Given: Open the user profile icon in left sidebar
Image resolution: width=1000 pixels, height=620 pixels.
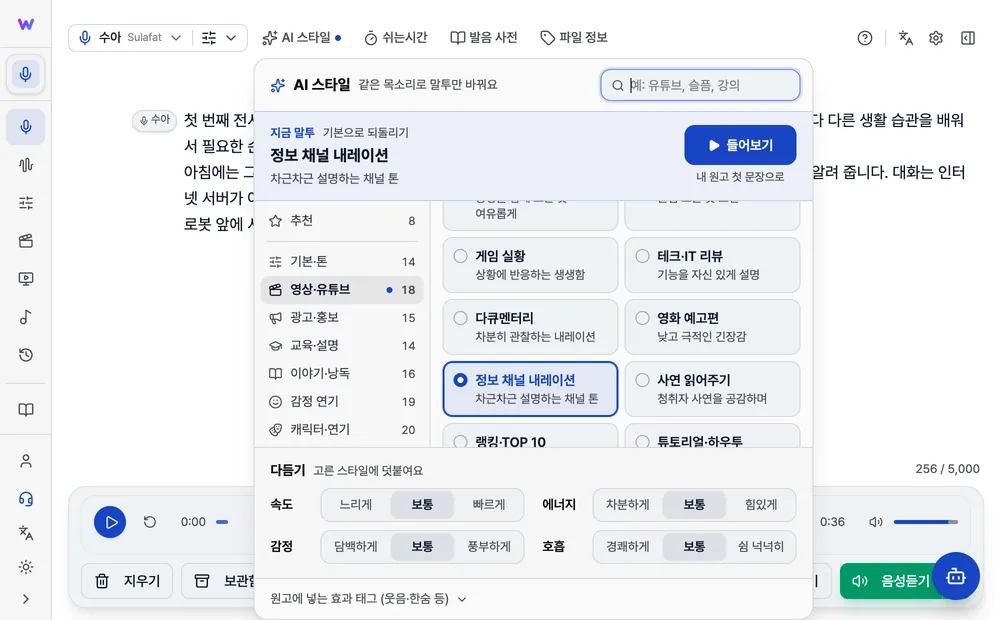Looking at the screenshot, I should coord(26,461).
